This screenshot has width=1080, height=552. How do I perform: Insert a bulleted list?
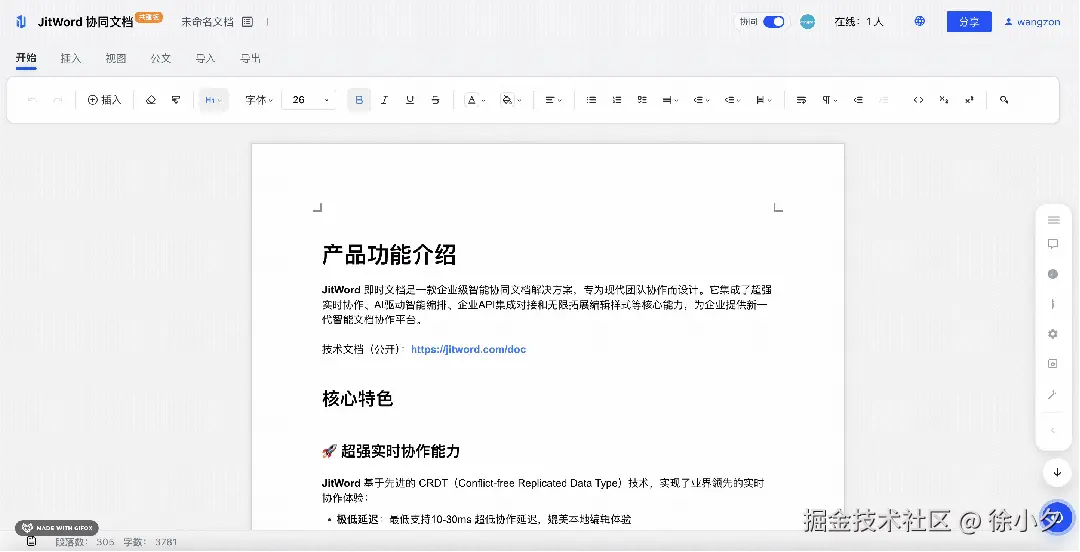(x=591, y=100)
